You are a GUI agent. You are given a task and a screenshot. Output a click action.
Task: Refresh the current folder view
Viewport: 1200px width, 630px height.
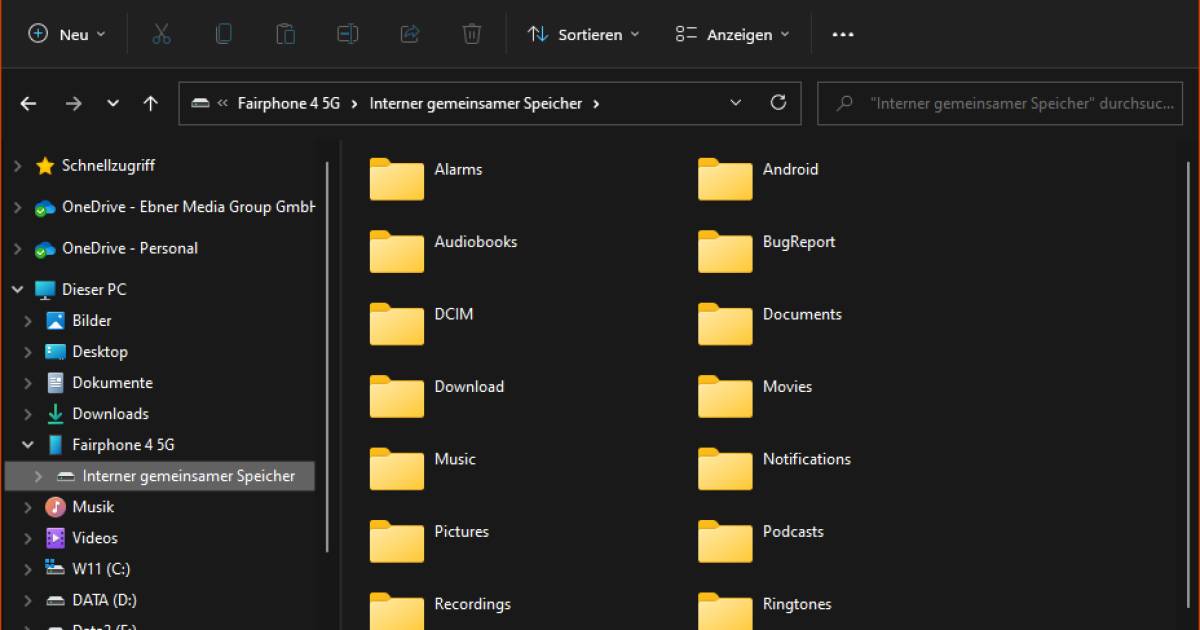pyautogui.click(x=778, y=102)
